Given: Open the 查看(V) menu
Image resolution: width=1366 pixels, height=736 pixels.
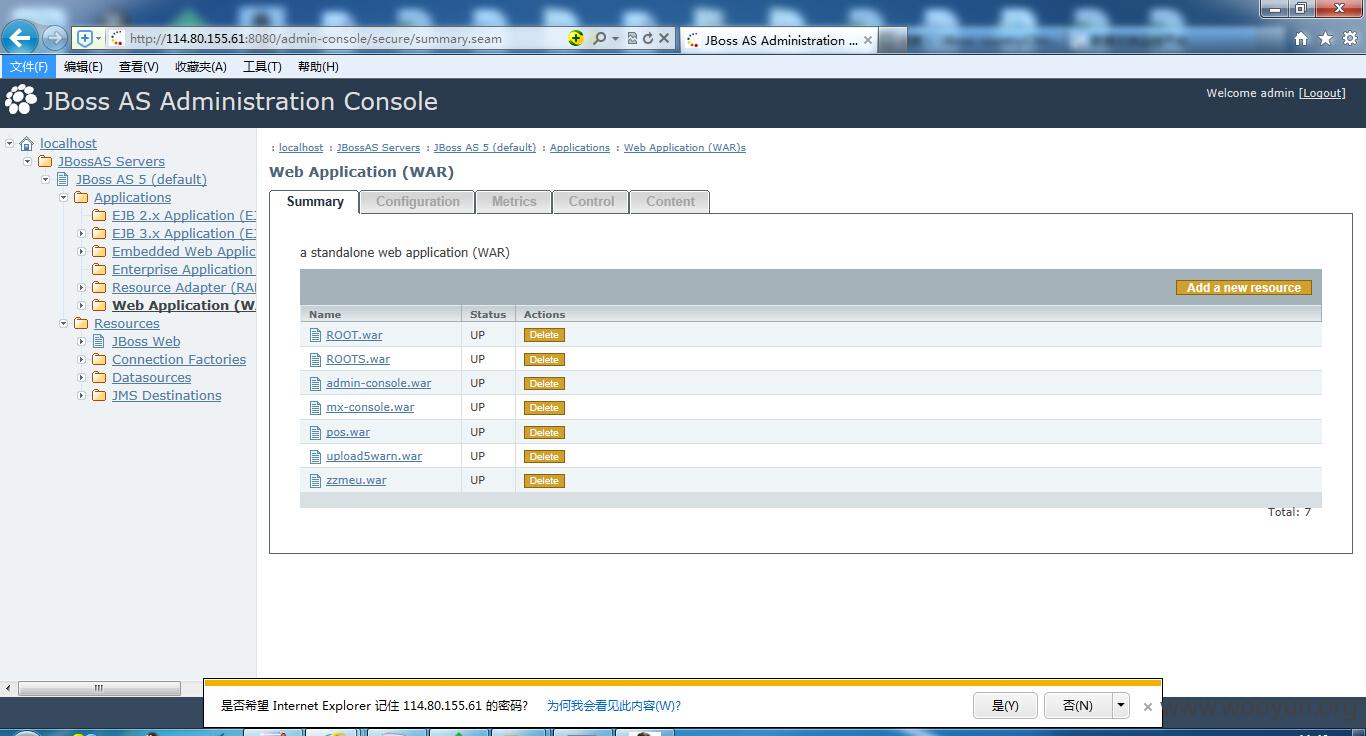Looking at the screenshot, I should pos(138,67).
